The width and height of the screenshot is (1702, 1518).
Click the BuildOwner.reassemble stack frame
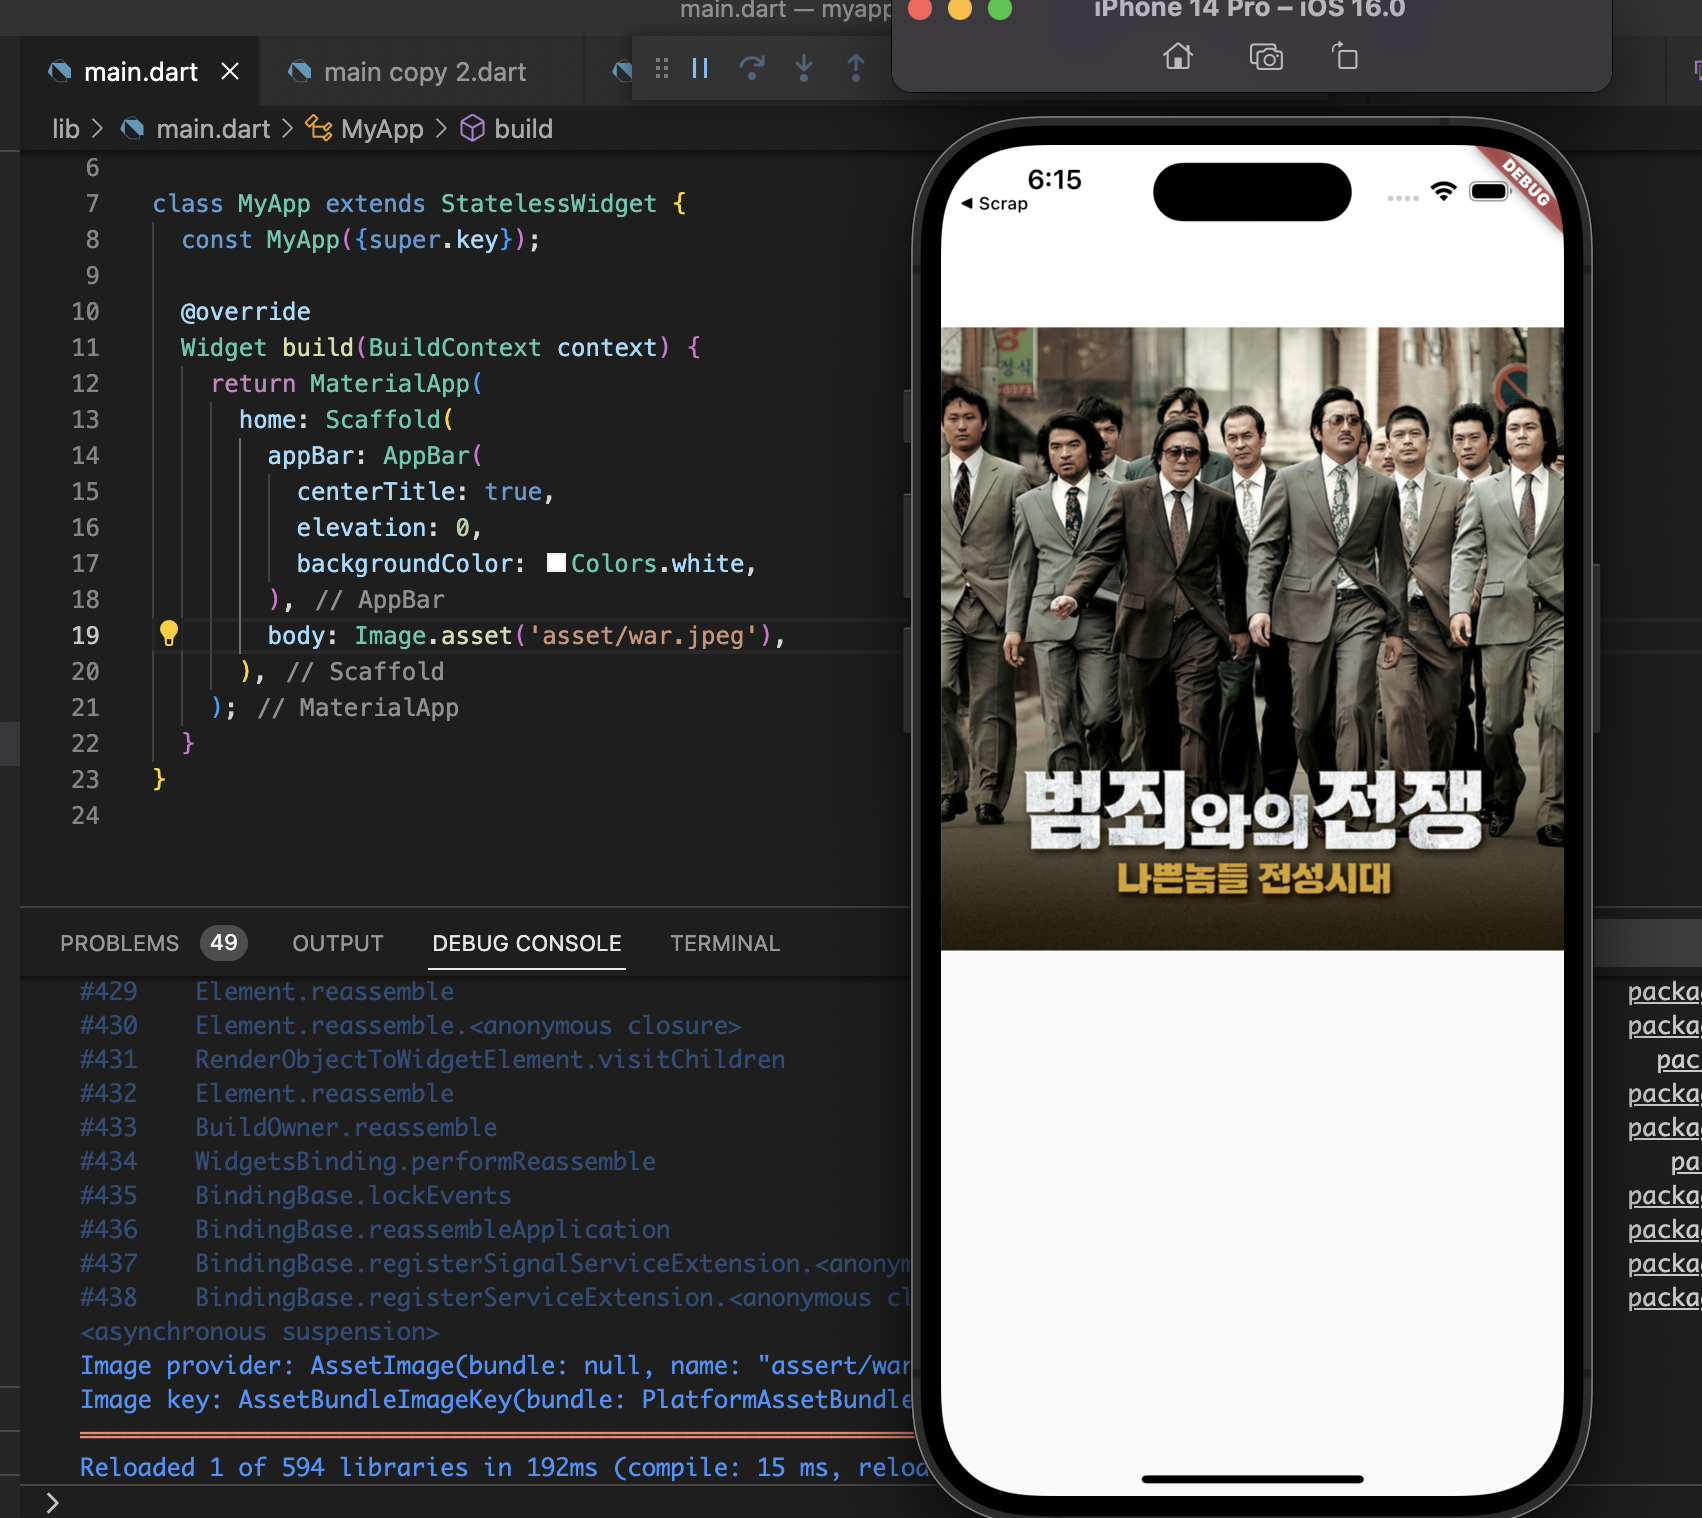click(346, 1127)
